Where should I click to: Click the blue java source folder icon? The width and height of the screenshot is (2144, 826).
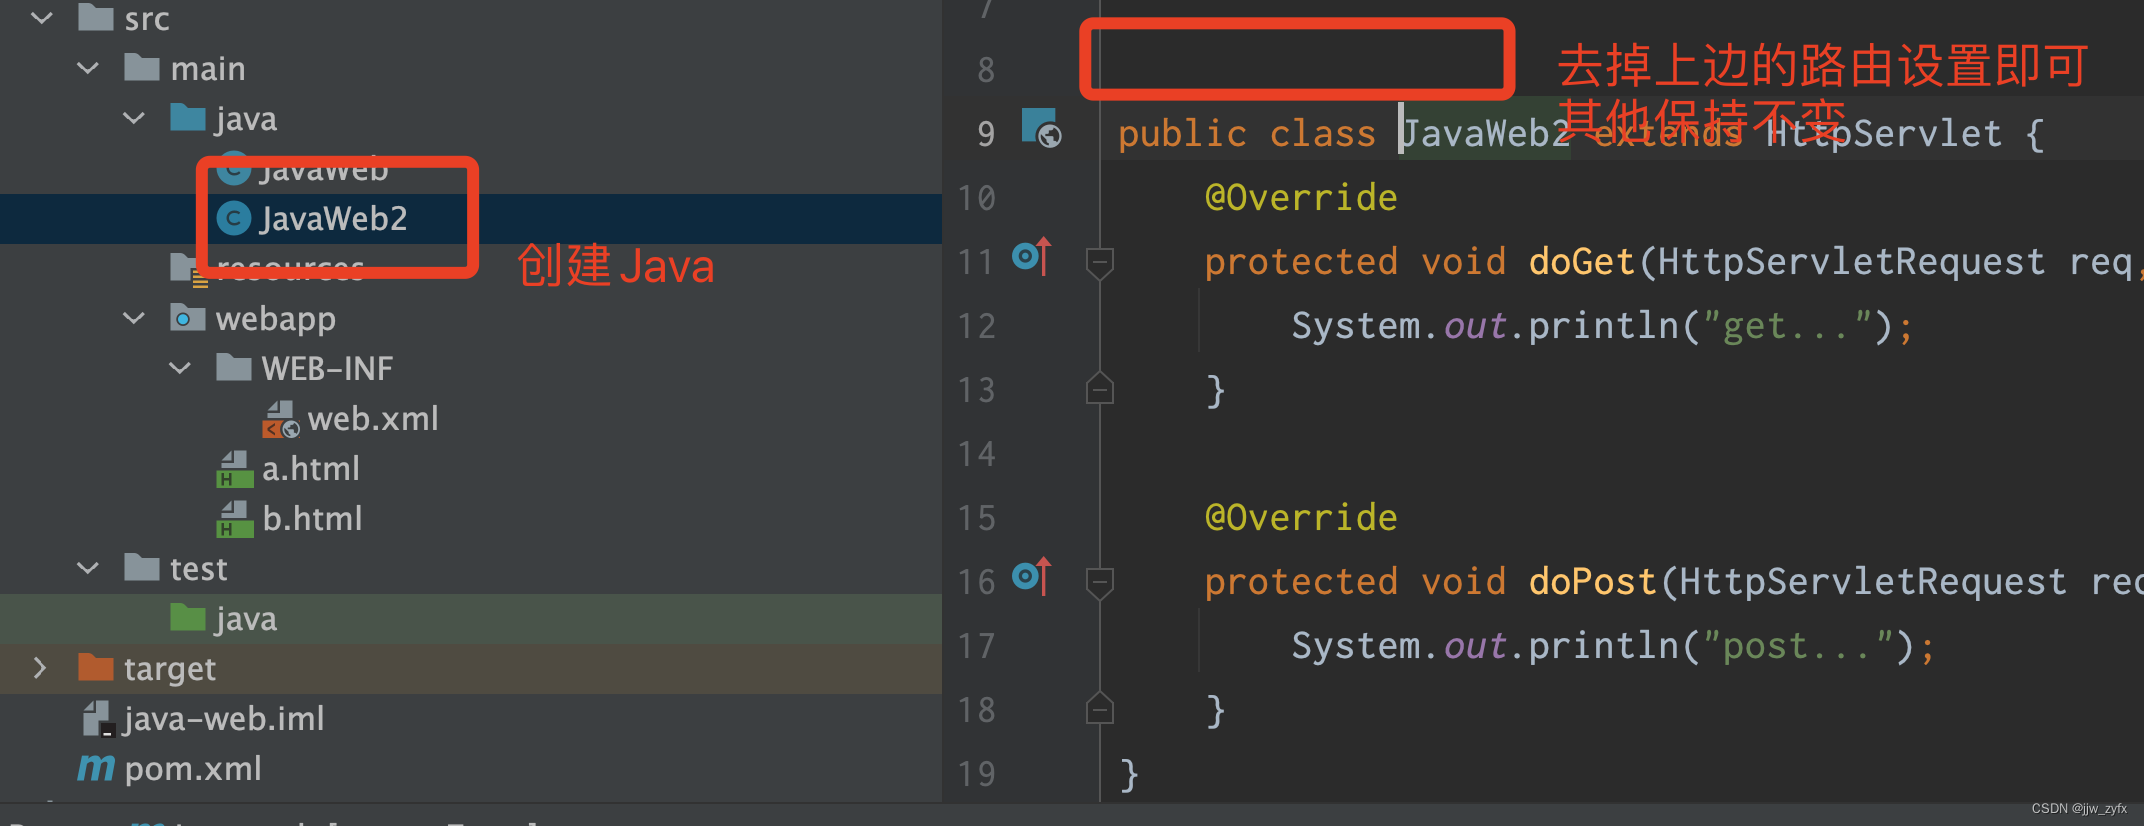(188, 117)
